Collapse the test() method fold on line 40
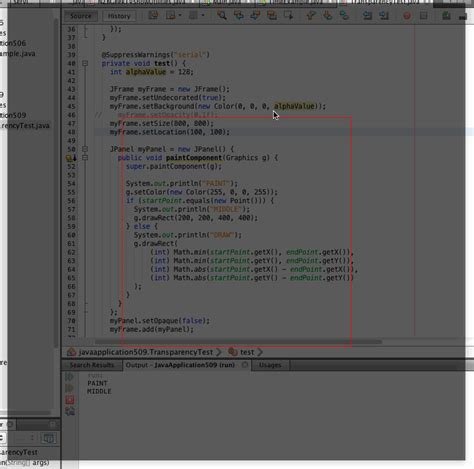Screen dimensions: 474x469 click(85, 63)
